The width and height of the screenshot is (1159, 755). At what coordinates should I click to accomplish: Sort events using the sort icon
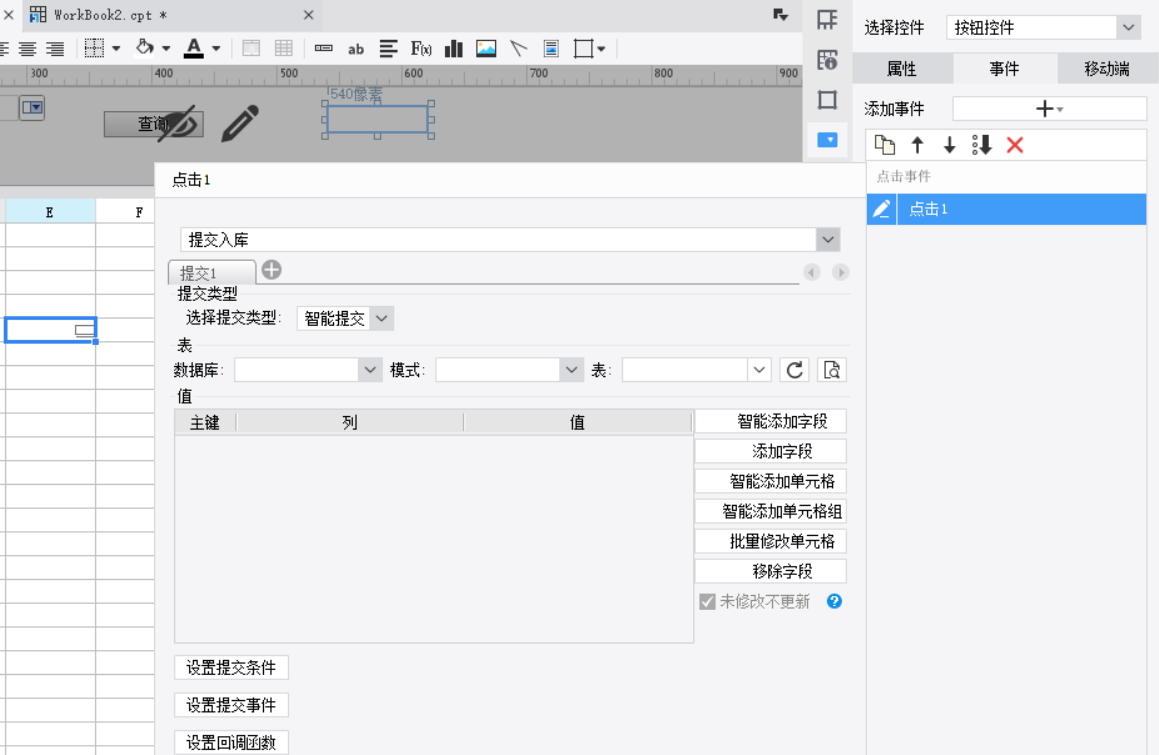click(x=982, y=145)
